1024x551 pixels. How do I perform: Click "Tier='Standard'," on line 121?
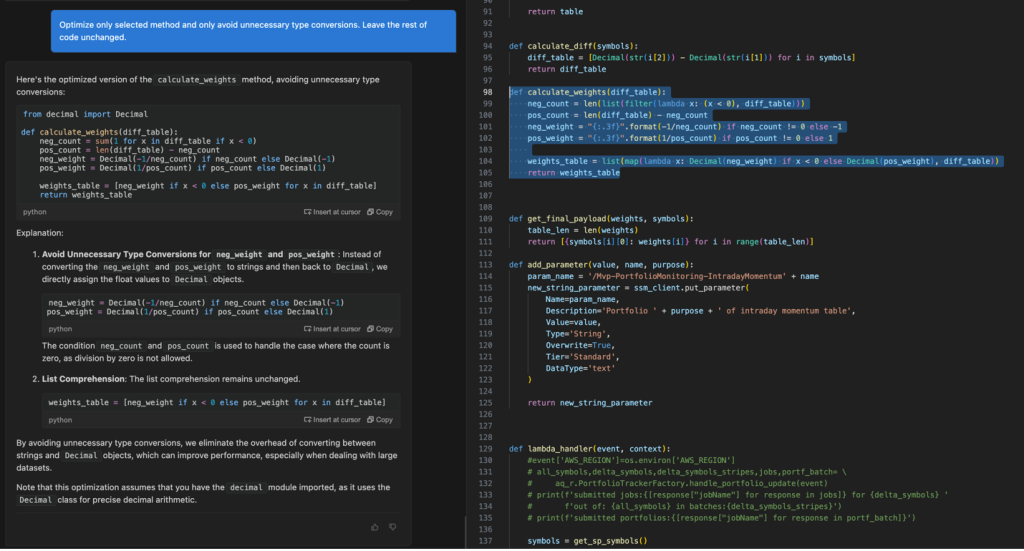coord(583,356)
